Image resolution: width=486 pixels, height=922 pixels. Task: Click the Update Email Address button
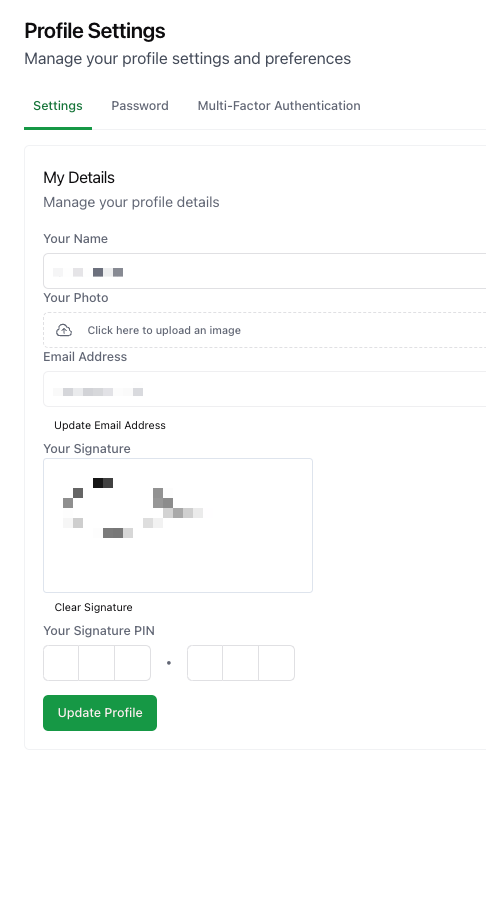(x=110, y=425)
